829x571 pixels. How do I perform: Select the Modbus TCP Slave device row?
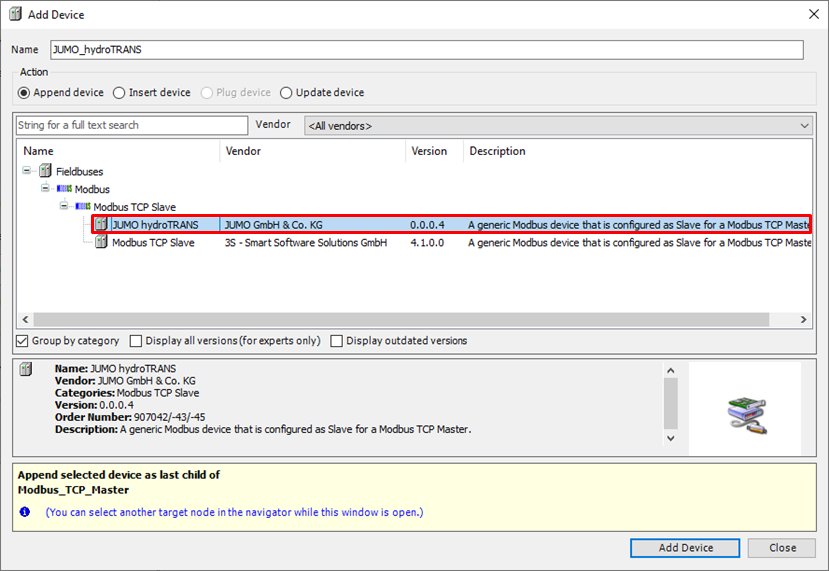[x=453, y=243]
